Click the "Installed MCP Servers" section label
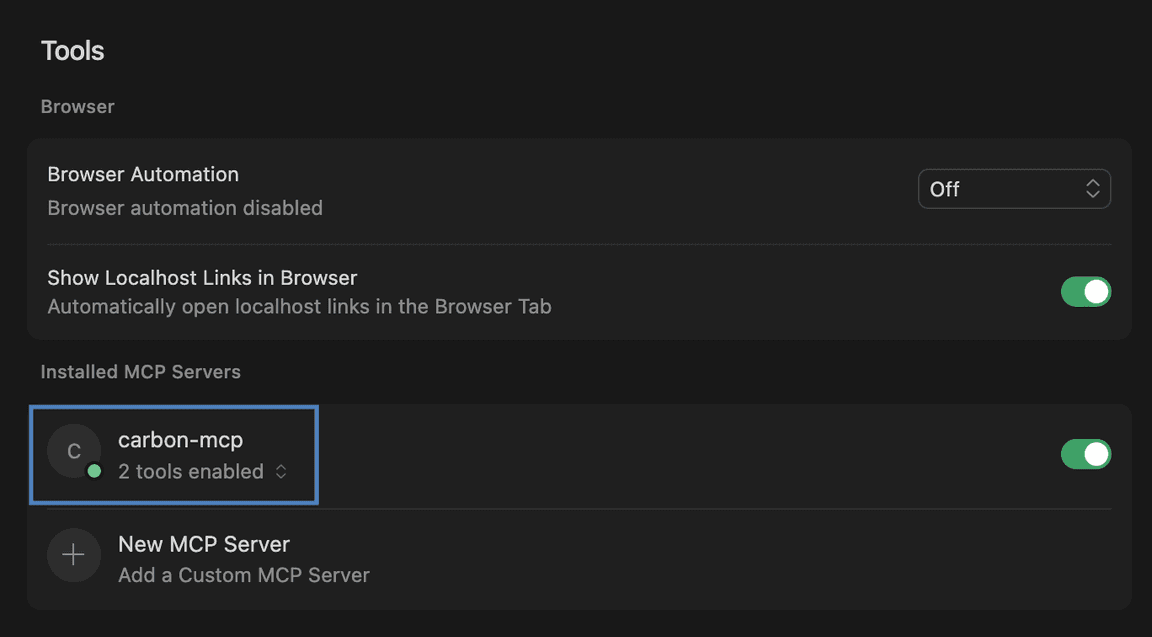Image resolution: width=1152 pixels, height=637 pixels. (140, 371)
